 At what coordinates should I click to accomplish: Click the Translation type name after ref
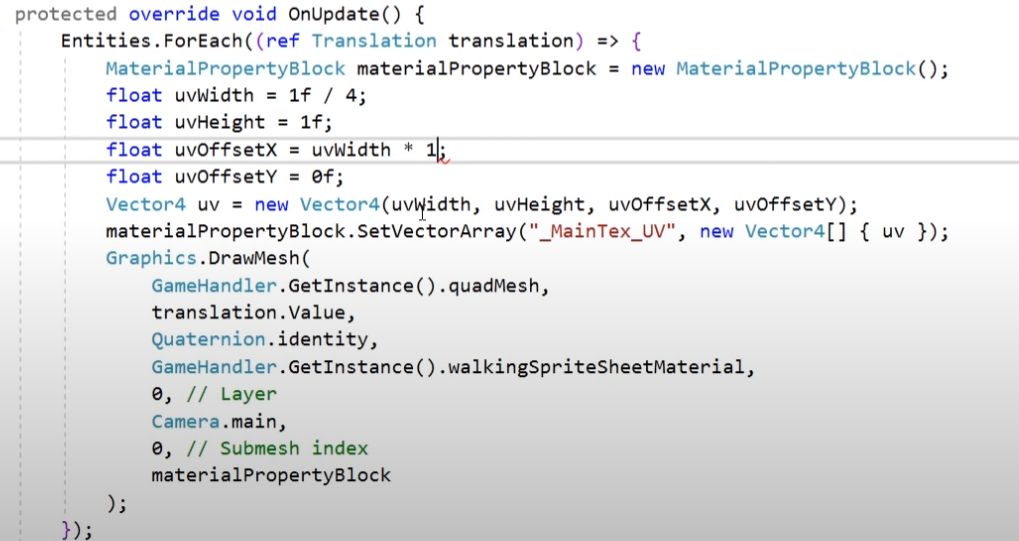click(374, 41)
